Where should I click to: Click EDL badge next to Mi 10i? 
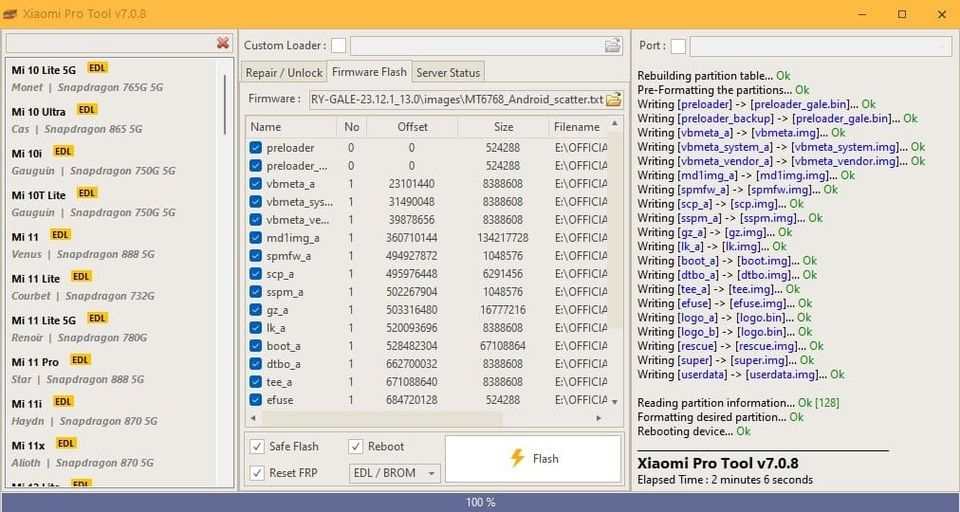[63, 151]
